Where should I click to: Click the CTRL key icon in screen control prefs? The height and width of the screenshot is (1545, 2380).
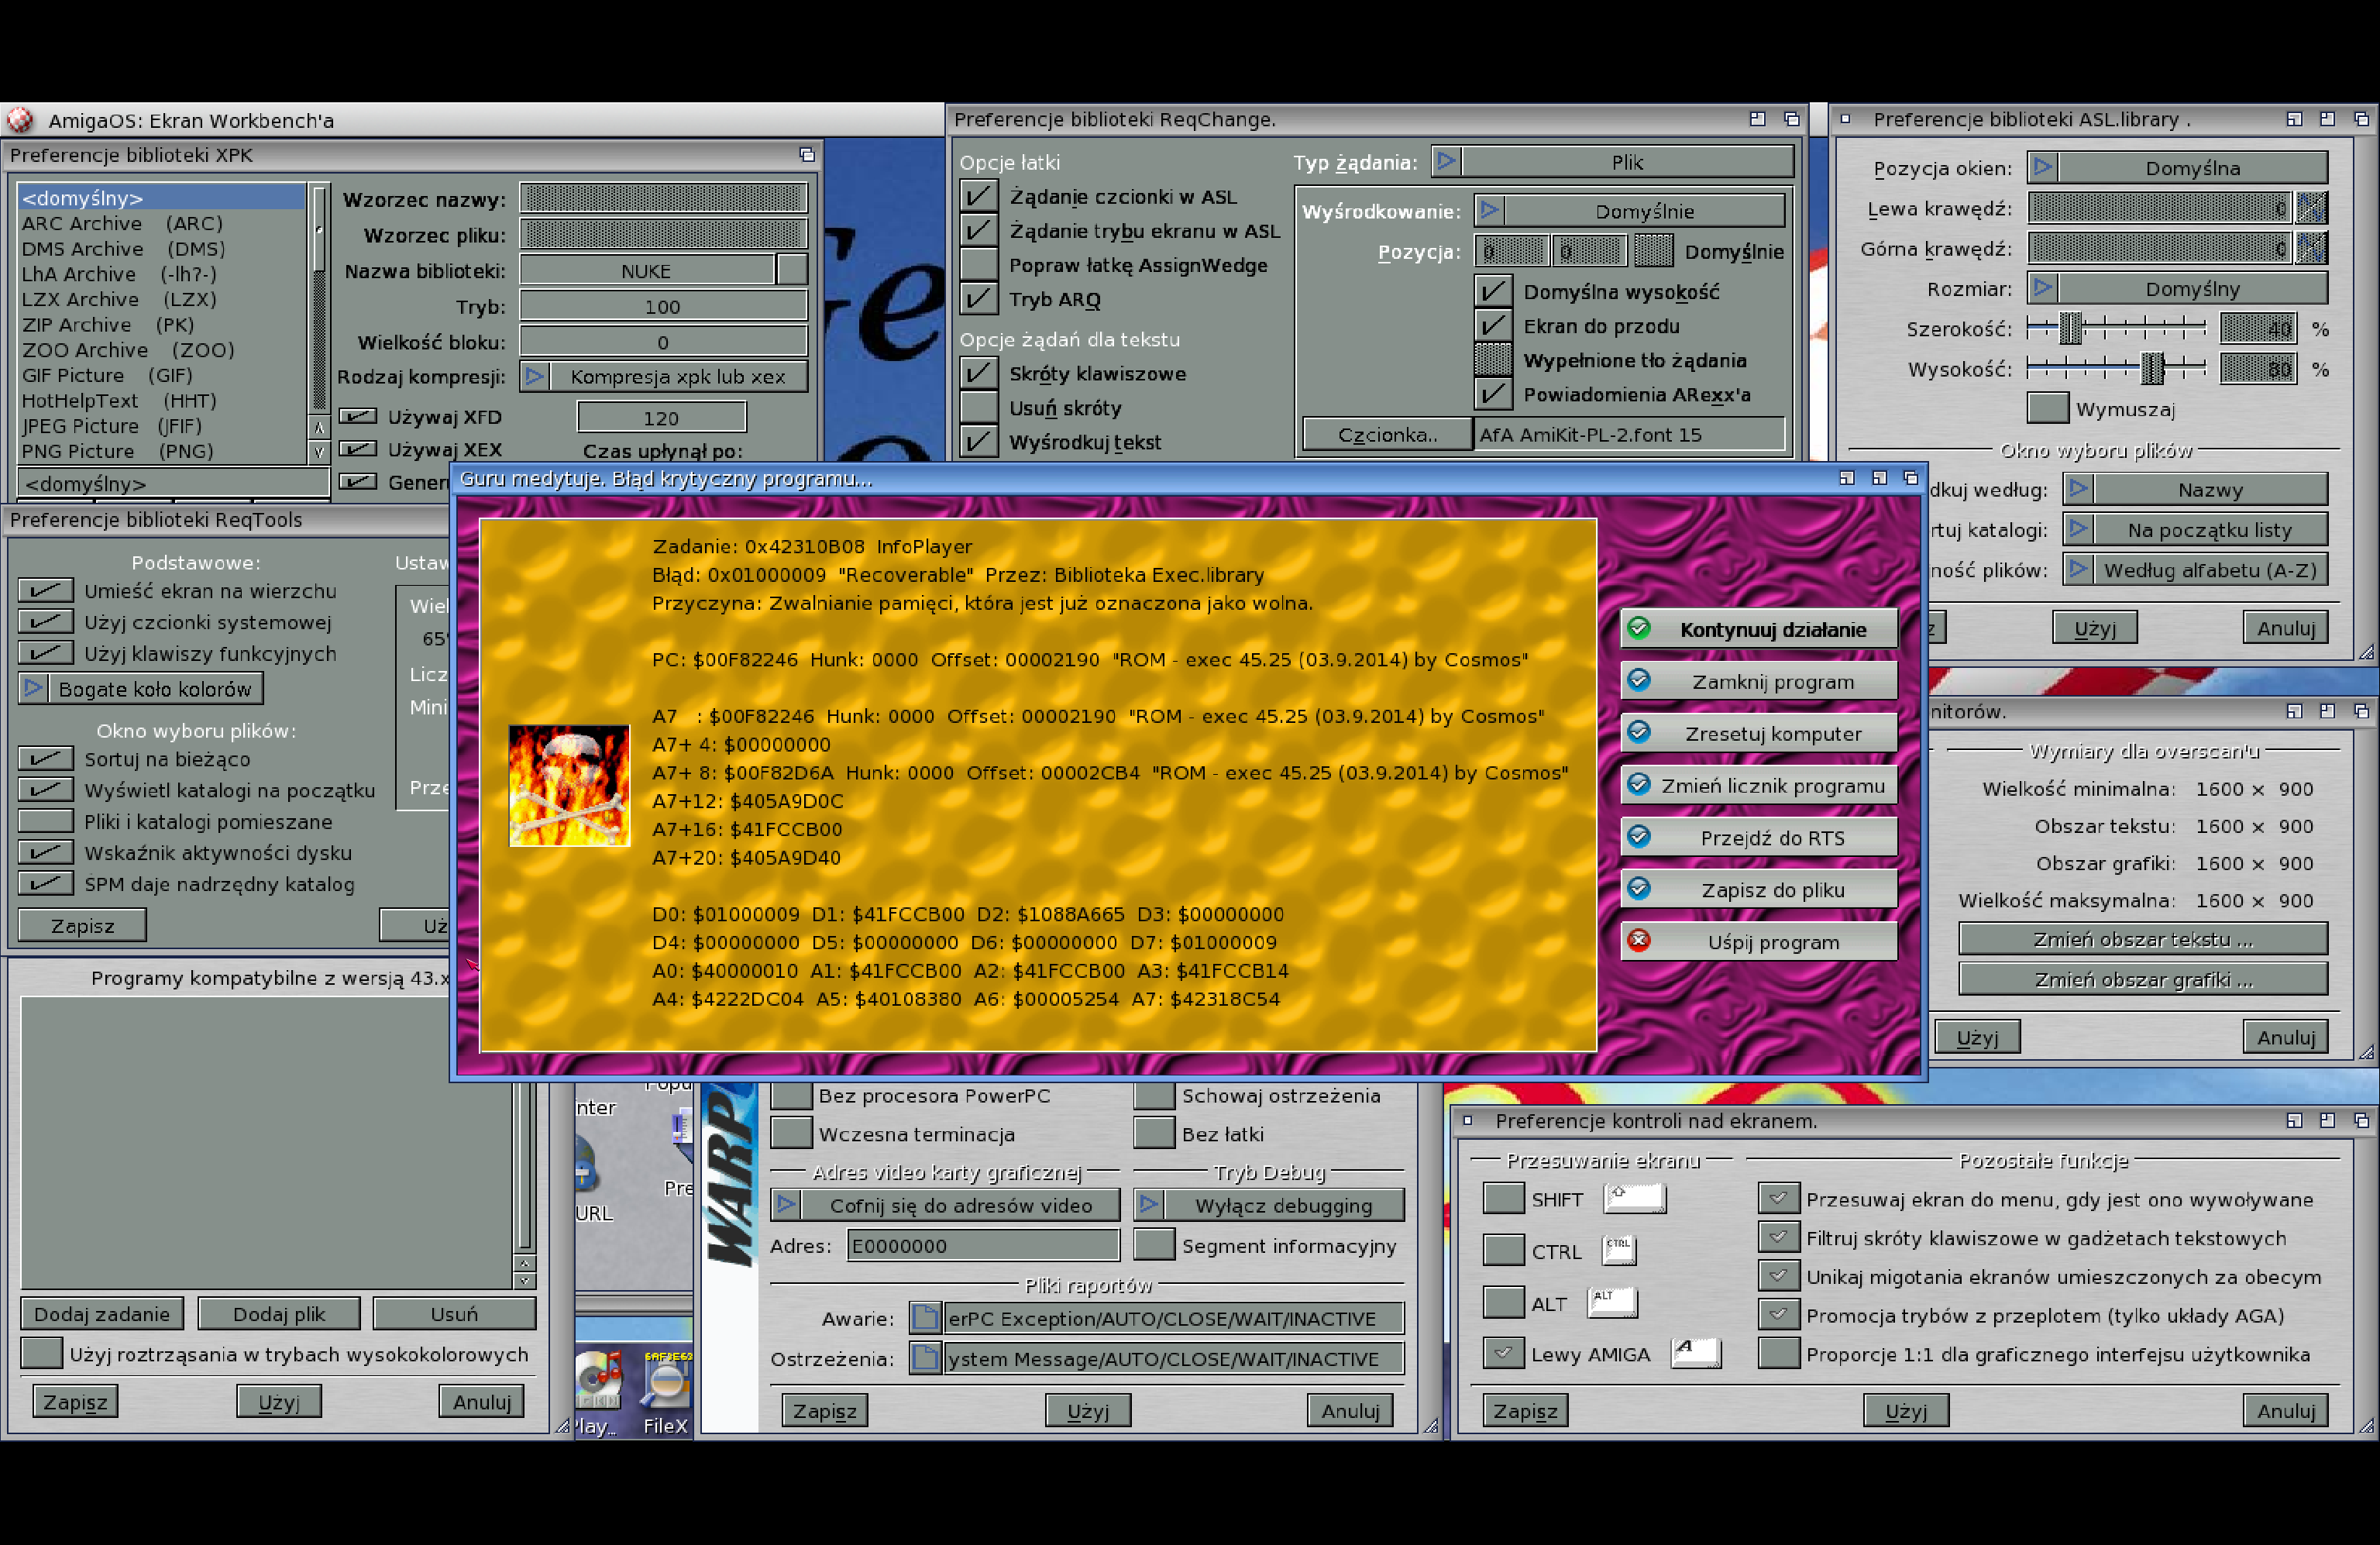[1619, 1250]
